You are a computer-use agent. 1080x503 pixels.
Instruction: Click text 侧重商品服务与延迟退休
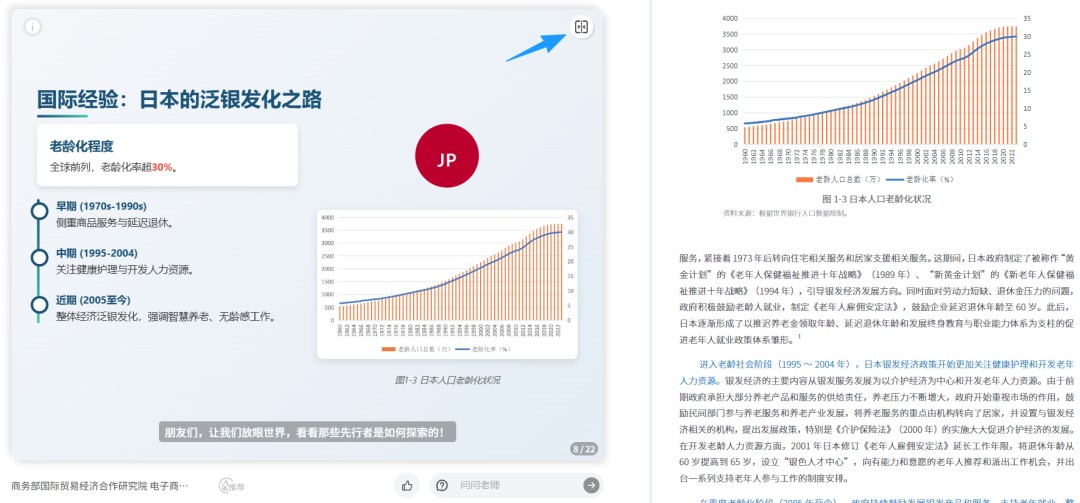114,223
